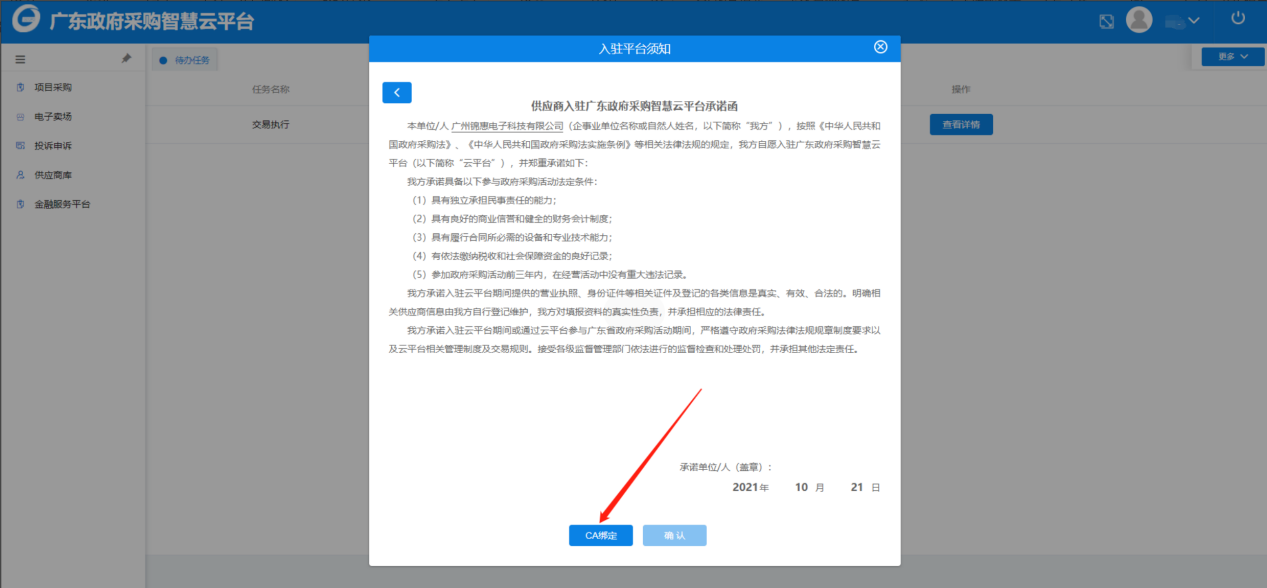
Task: Log out with the power icon
Action: tap(1238, 18)
